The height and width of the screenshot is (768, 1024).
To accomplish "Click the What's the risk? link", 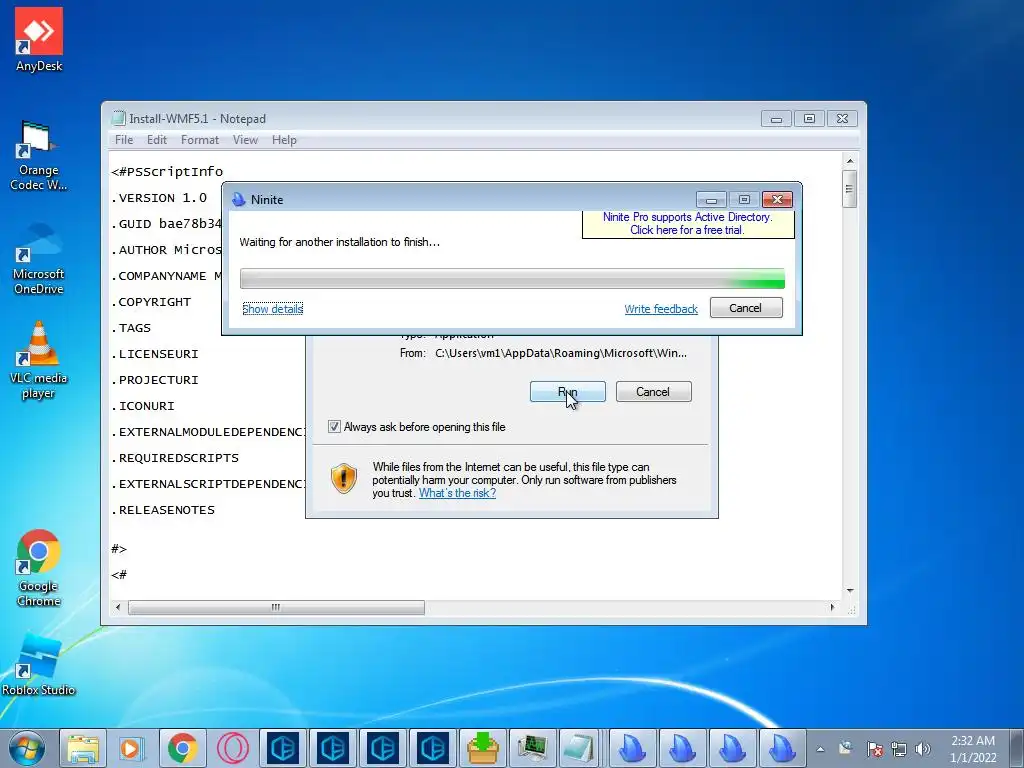I will coord(457,493).
